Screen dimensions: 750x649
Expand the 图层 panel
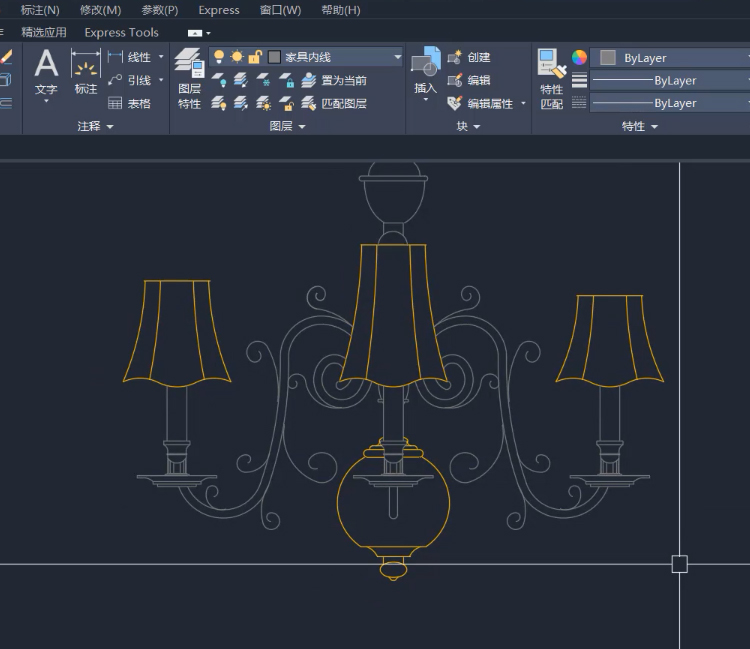(x=287, y=126)
